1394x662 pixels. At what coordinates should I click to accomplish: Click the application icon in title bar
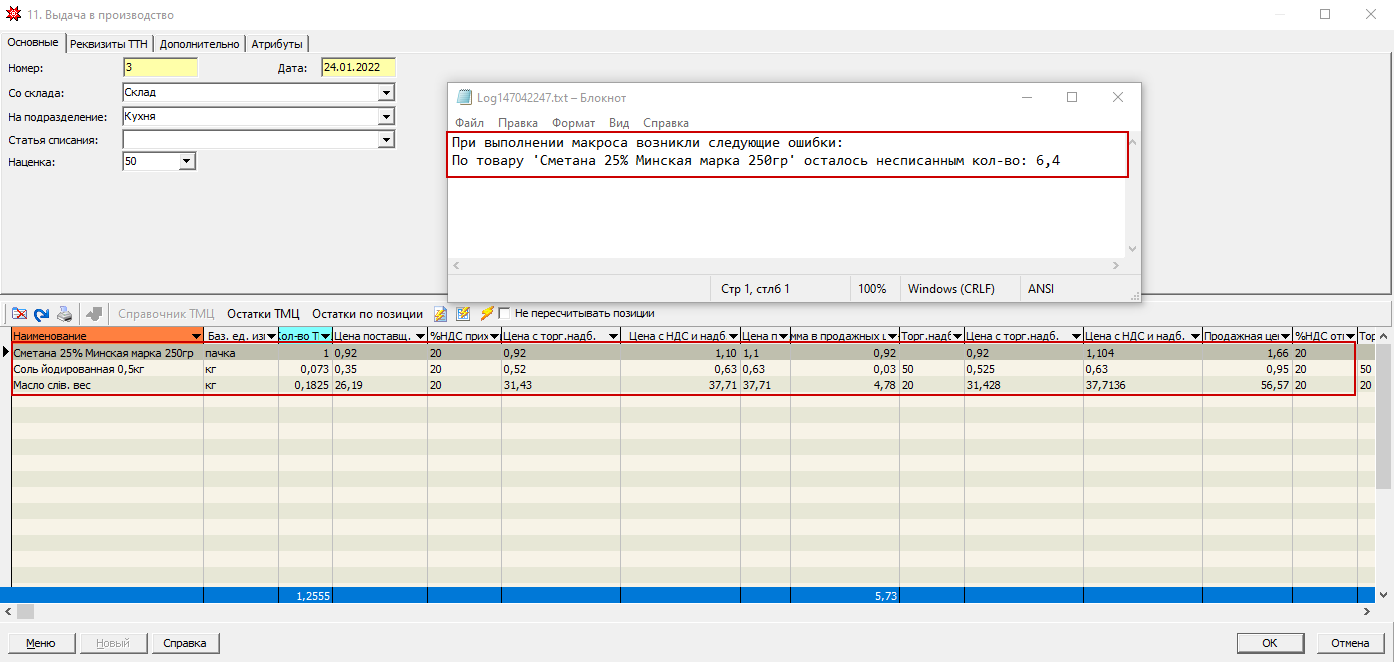[13, 14]
